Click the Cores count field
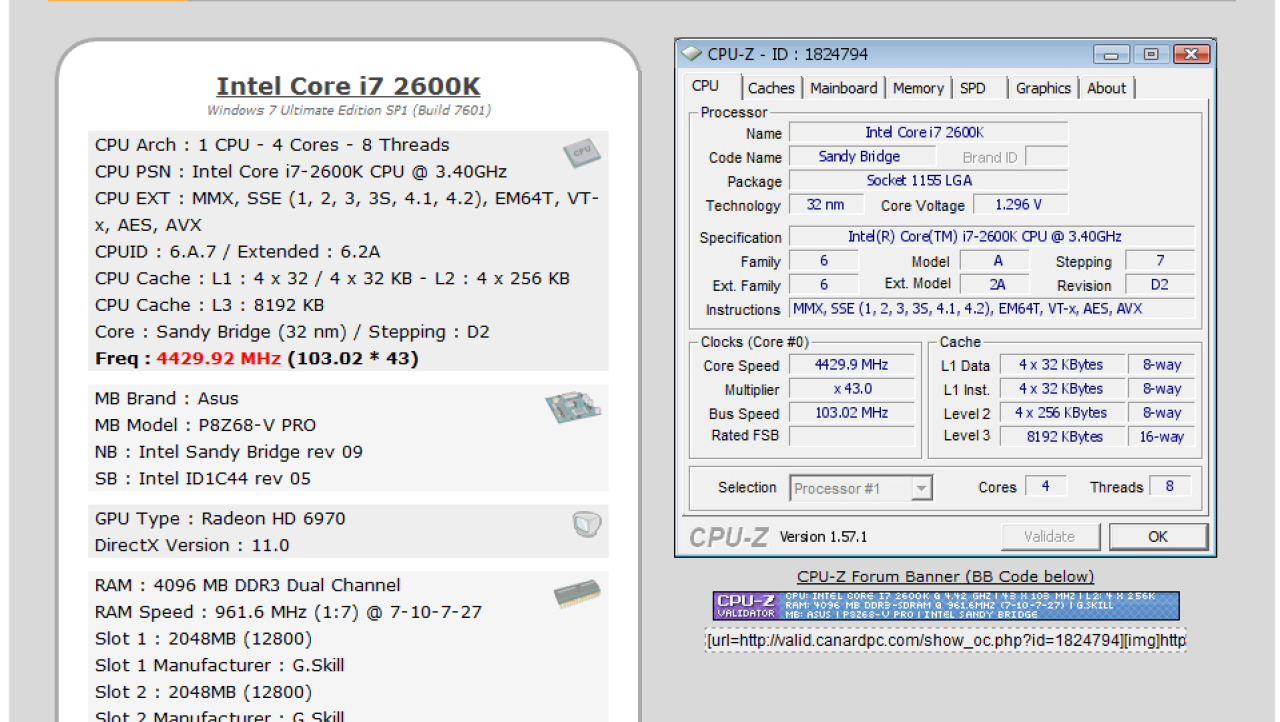This screenshot has width=1280, height=722. pos(1046,487)
